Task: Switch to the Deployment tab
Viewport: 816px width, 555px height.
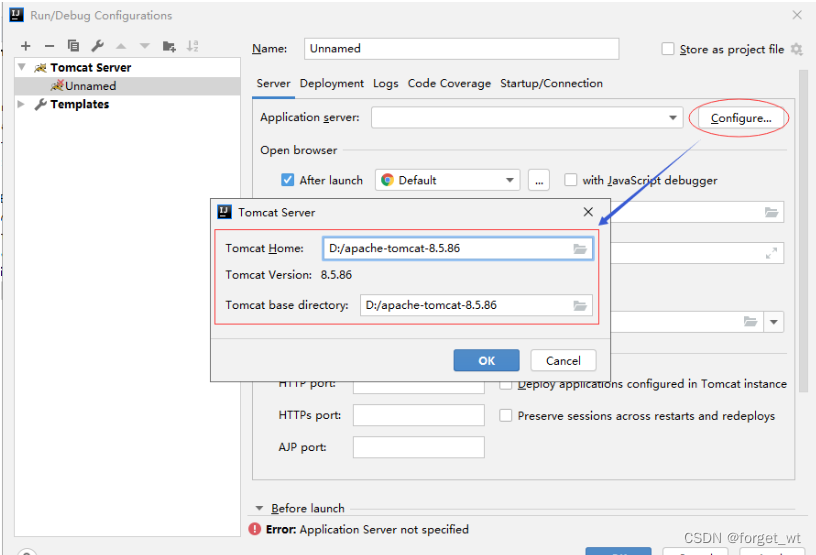Action: point(332,83)
